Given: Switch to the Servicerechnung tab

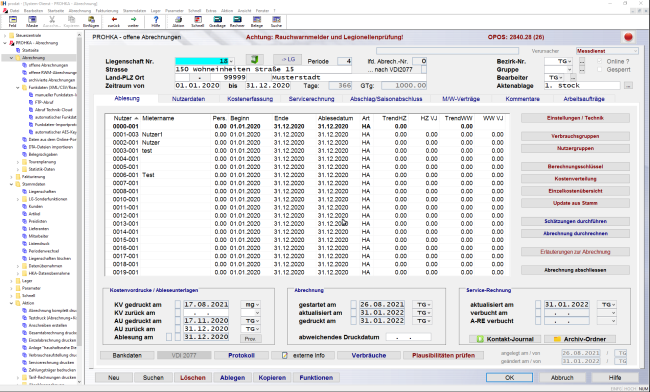Looking at the screenshot, I should 311,99.
